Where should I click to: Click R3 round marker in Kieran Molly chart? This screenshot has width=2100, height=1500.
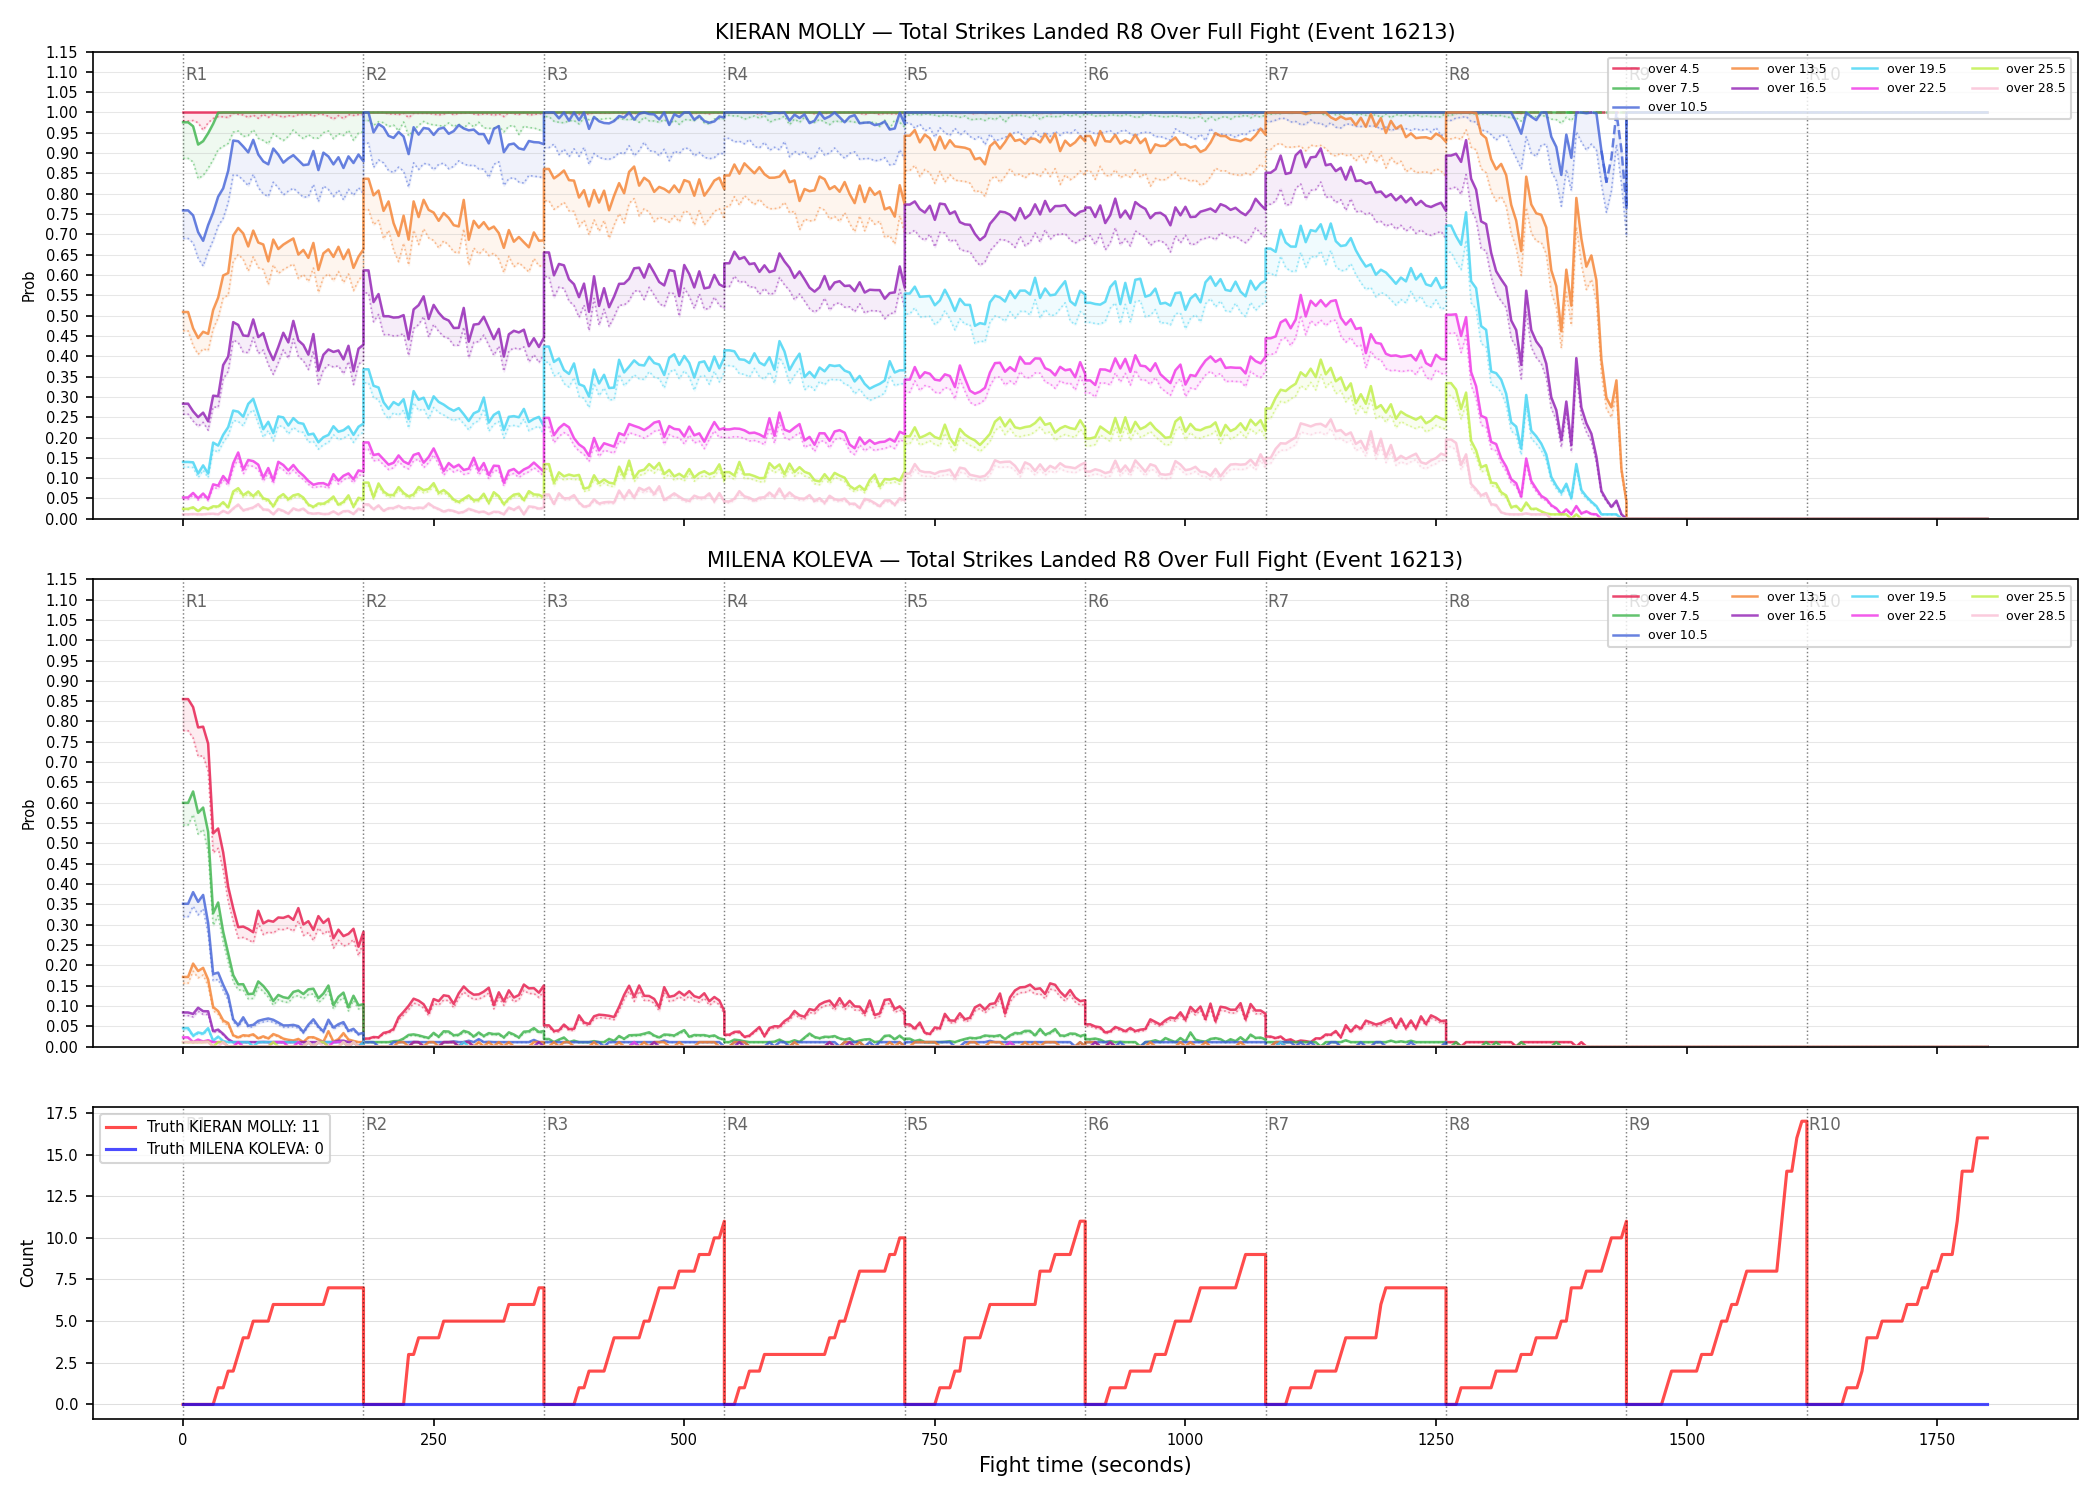tap(557, 74)
